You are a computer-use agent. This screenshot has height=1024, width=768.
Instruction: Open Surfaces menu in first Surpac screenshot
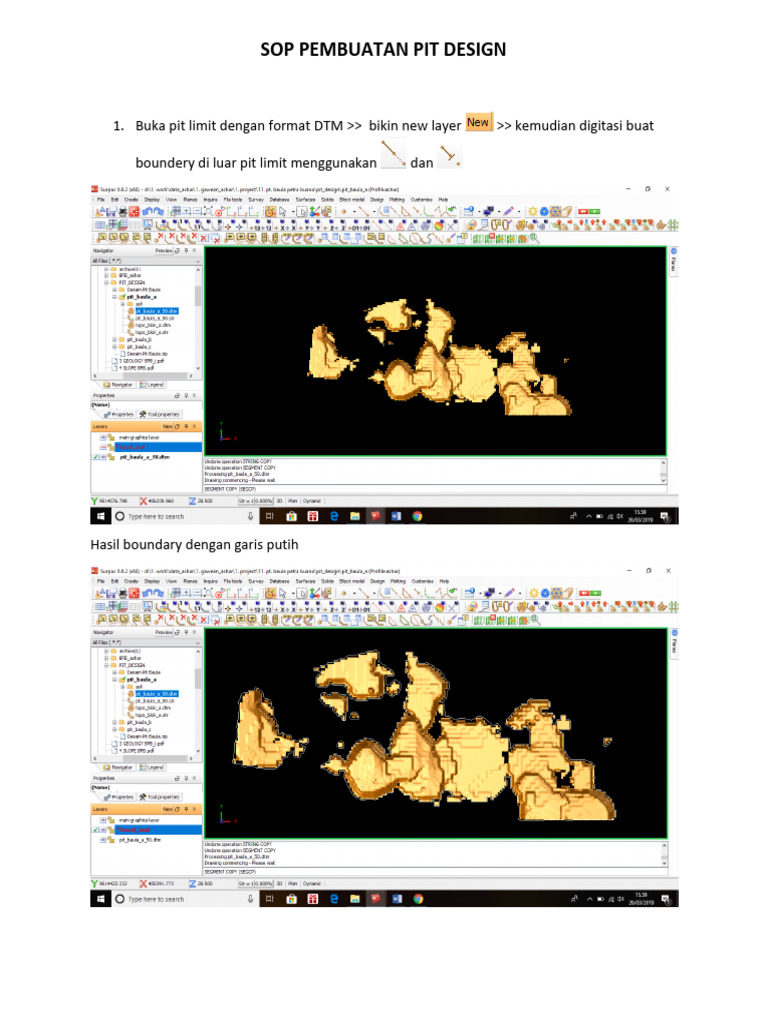pyautogui.click(x=305, y=199)
